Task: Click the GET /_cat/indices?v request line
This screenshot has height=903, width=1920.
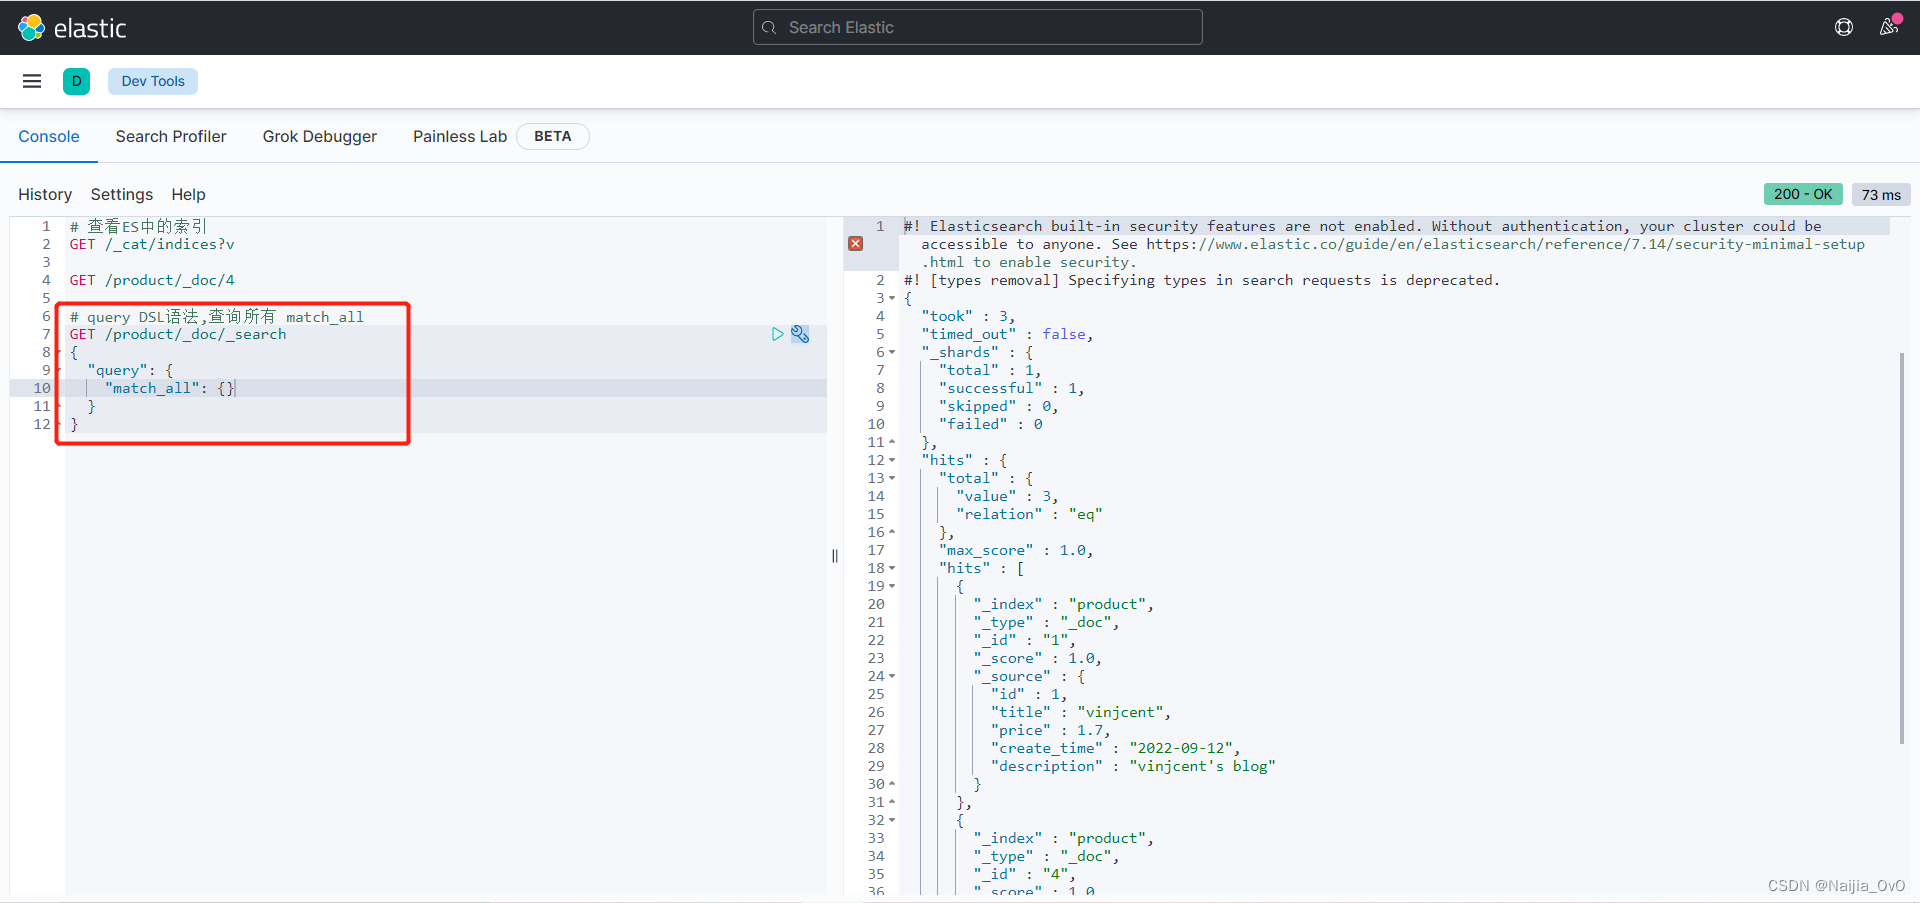Action: coord(152,244)
